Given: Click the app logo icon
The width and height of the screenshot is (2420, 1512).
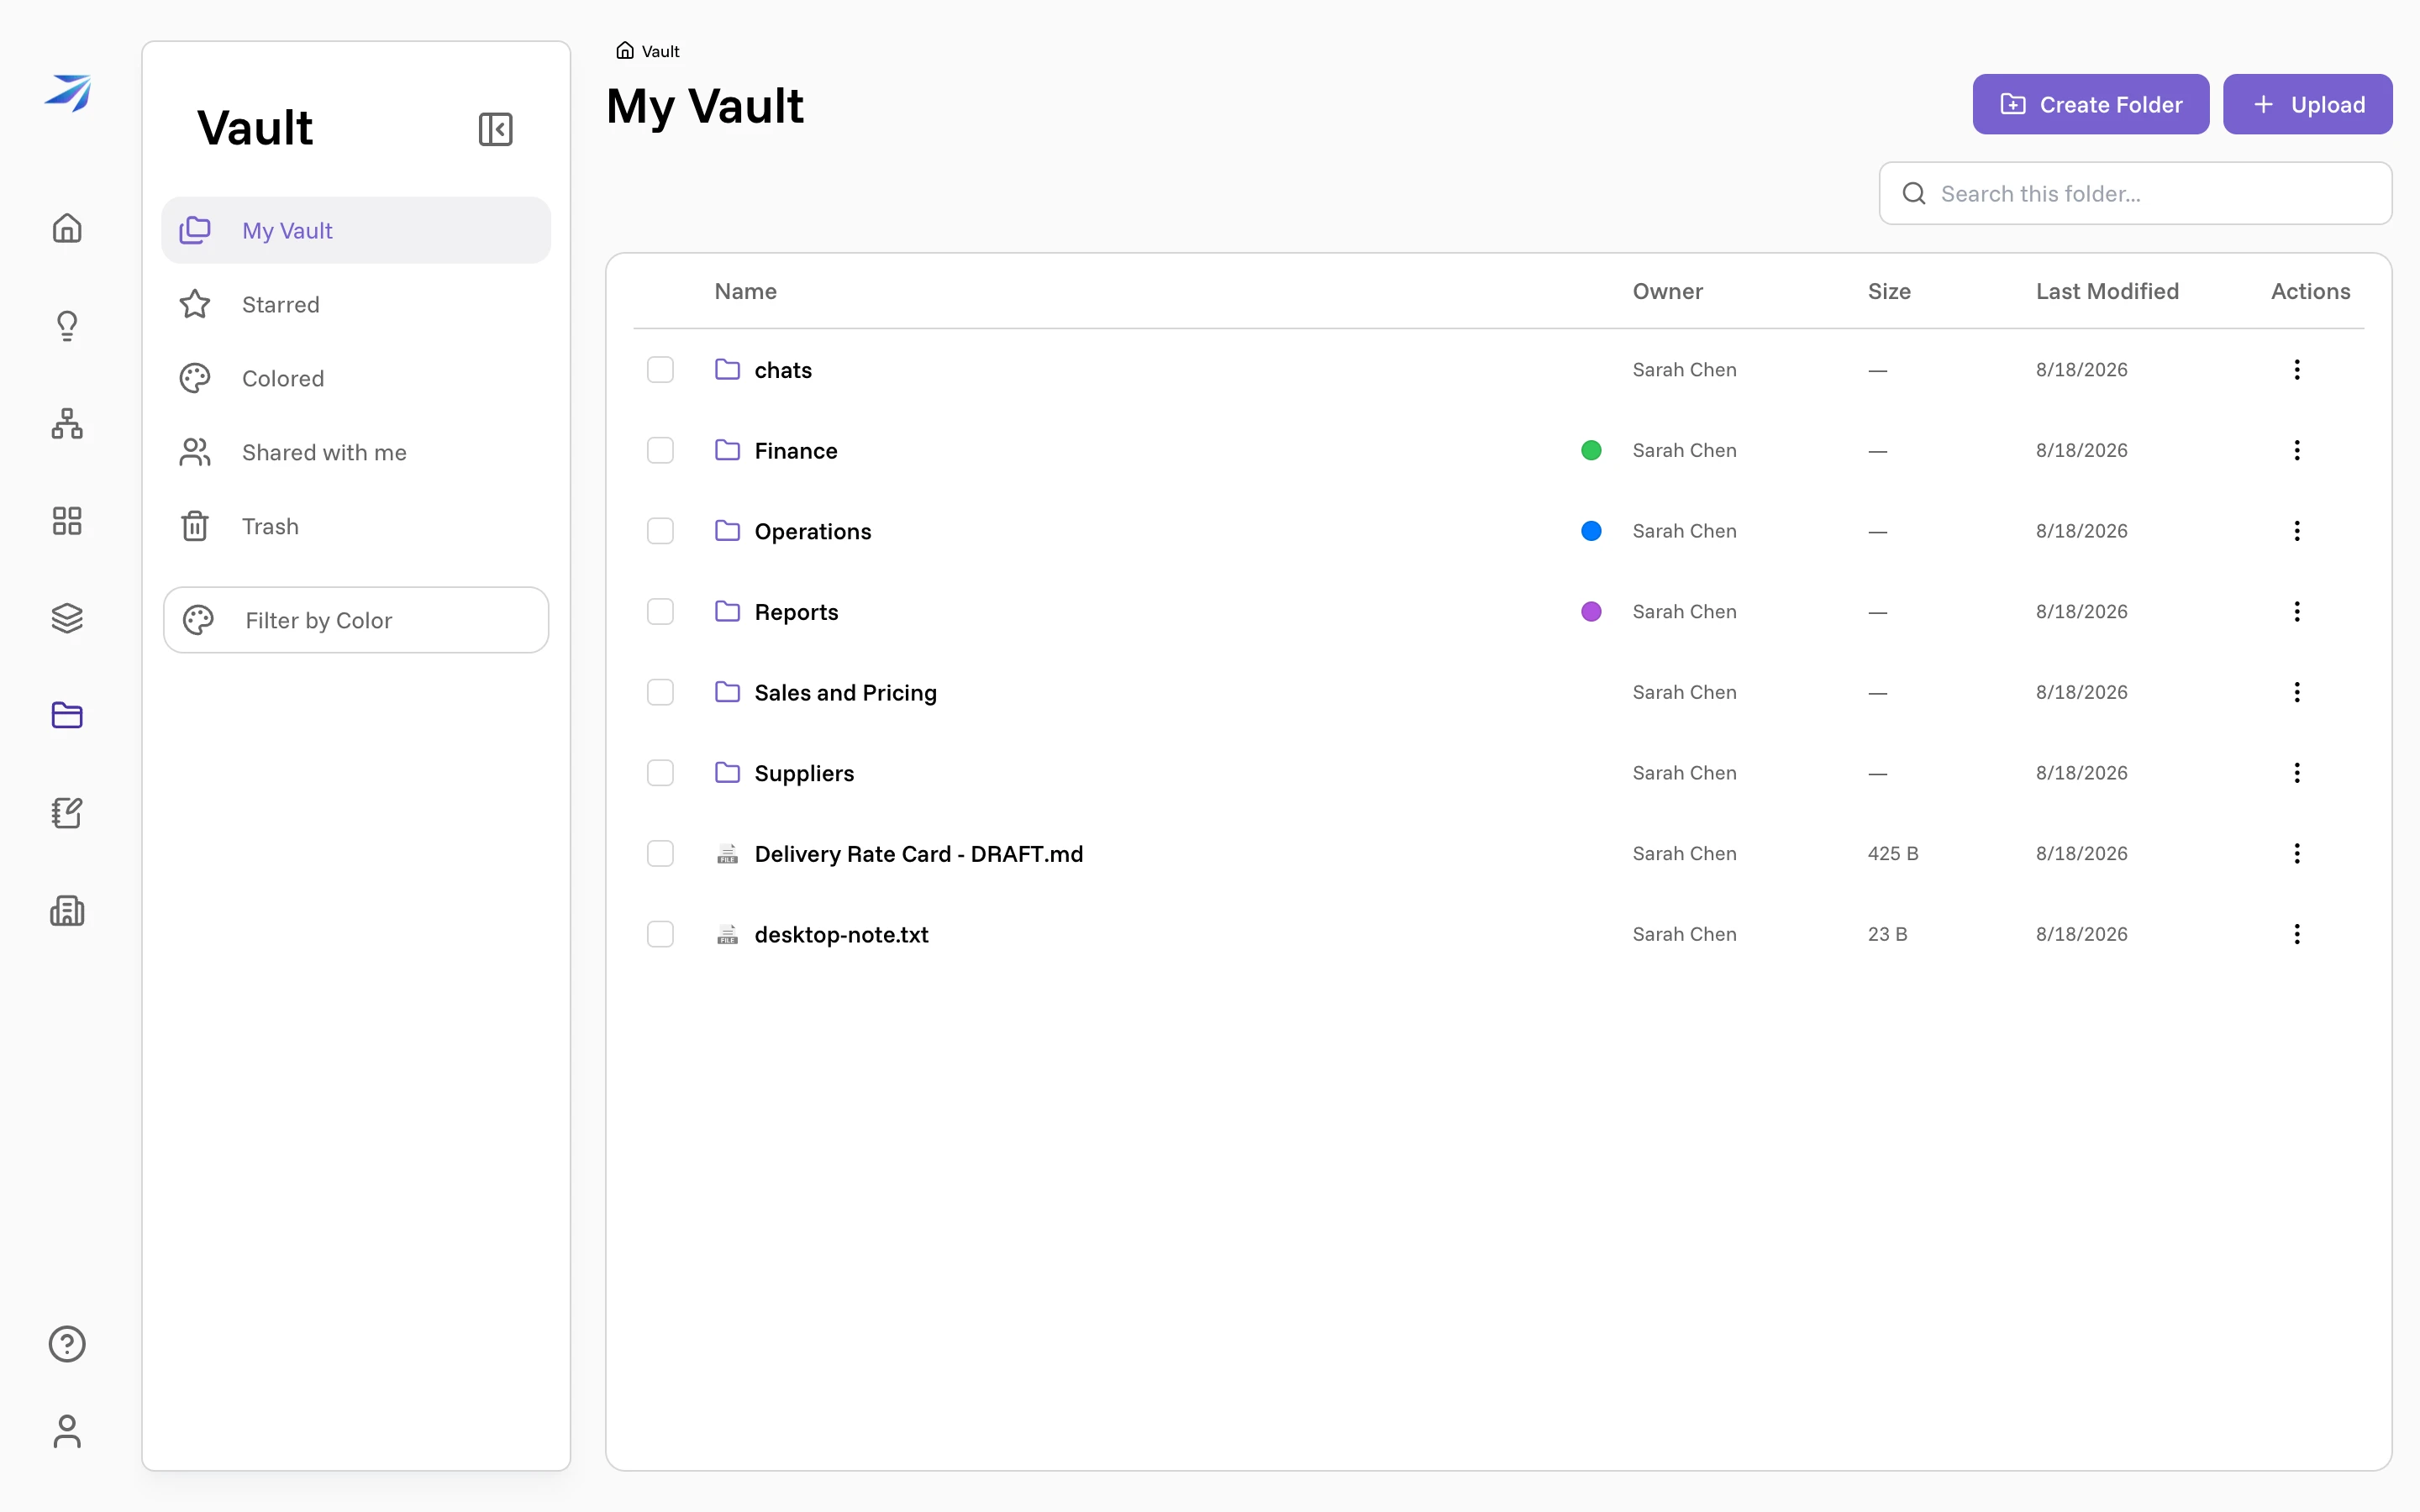Looking at the screenshot, I should [67, 92].
